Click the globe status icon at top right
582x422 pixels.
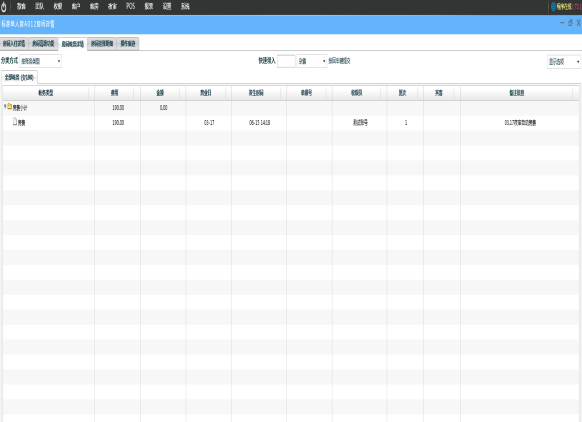point(553,6)
